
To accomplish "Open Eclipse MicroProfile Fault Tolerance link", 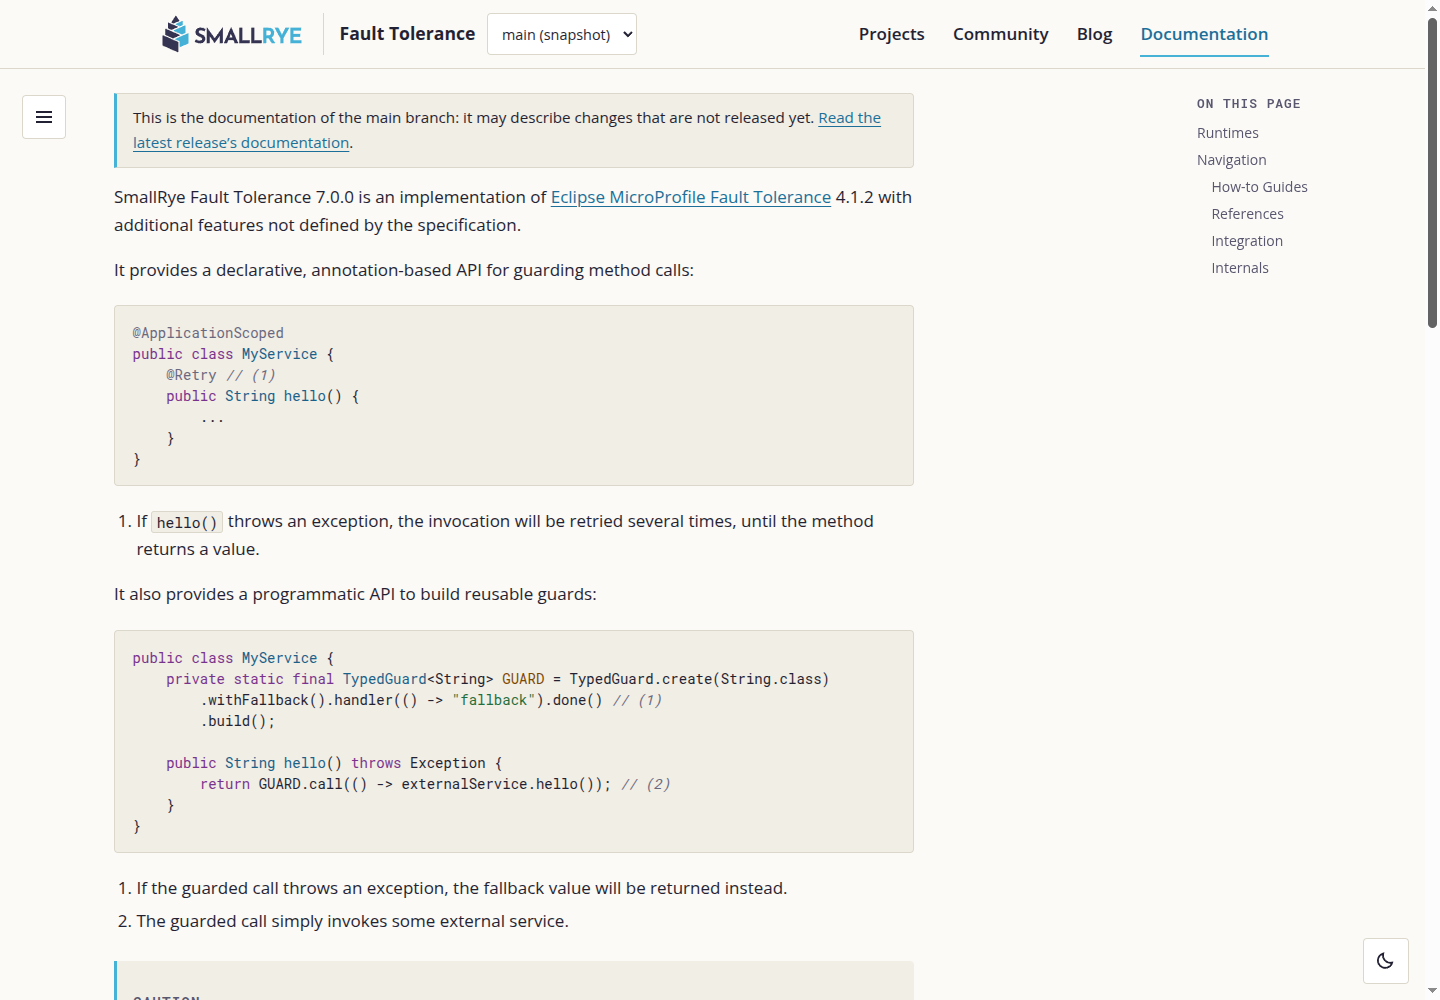I will coord(691,197).
